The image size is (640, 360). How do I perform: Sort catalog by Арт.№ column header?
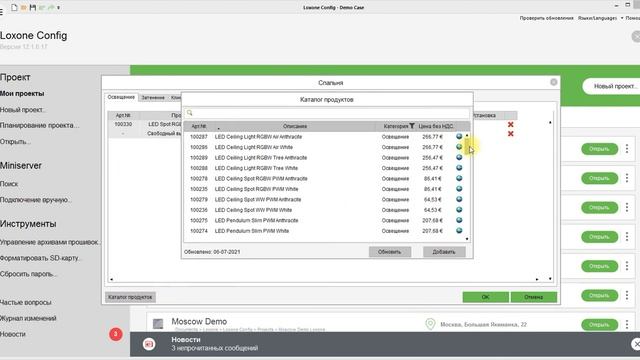tap(199, 126)
